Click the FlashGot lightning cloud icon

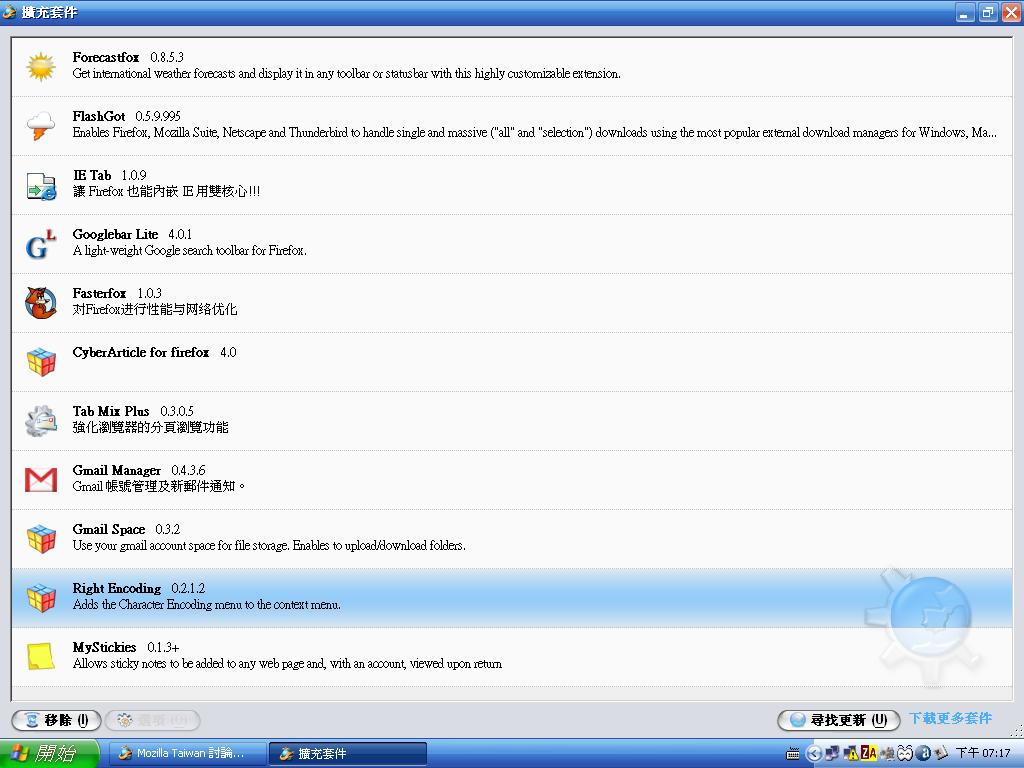[41, 126]
